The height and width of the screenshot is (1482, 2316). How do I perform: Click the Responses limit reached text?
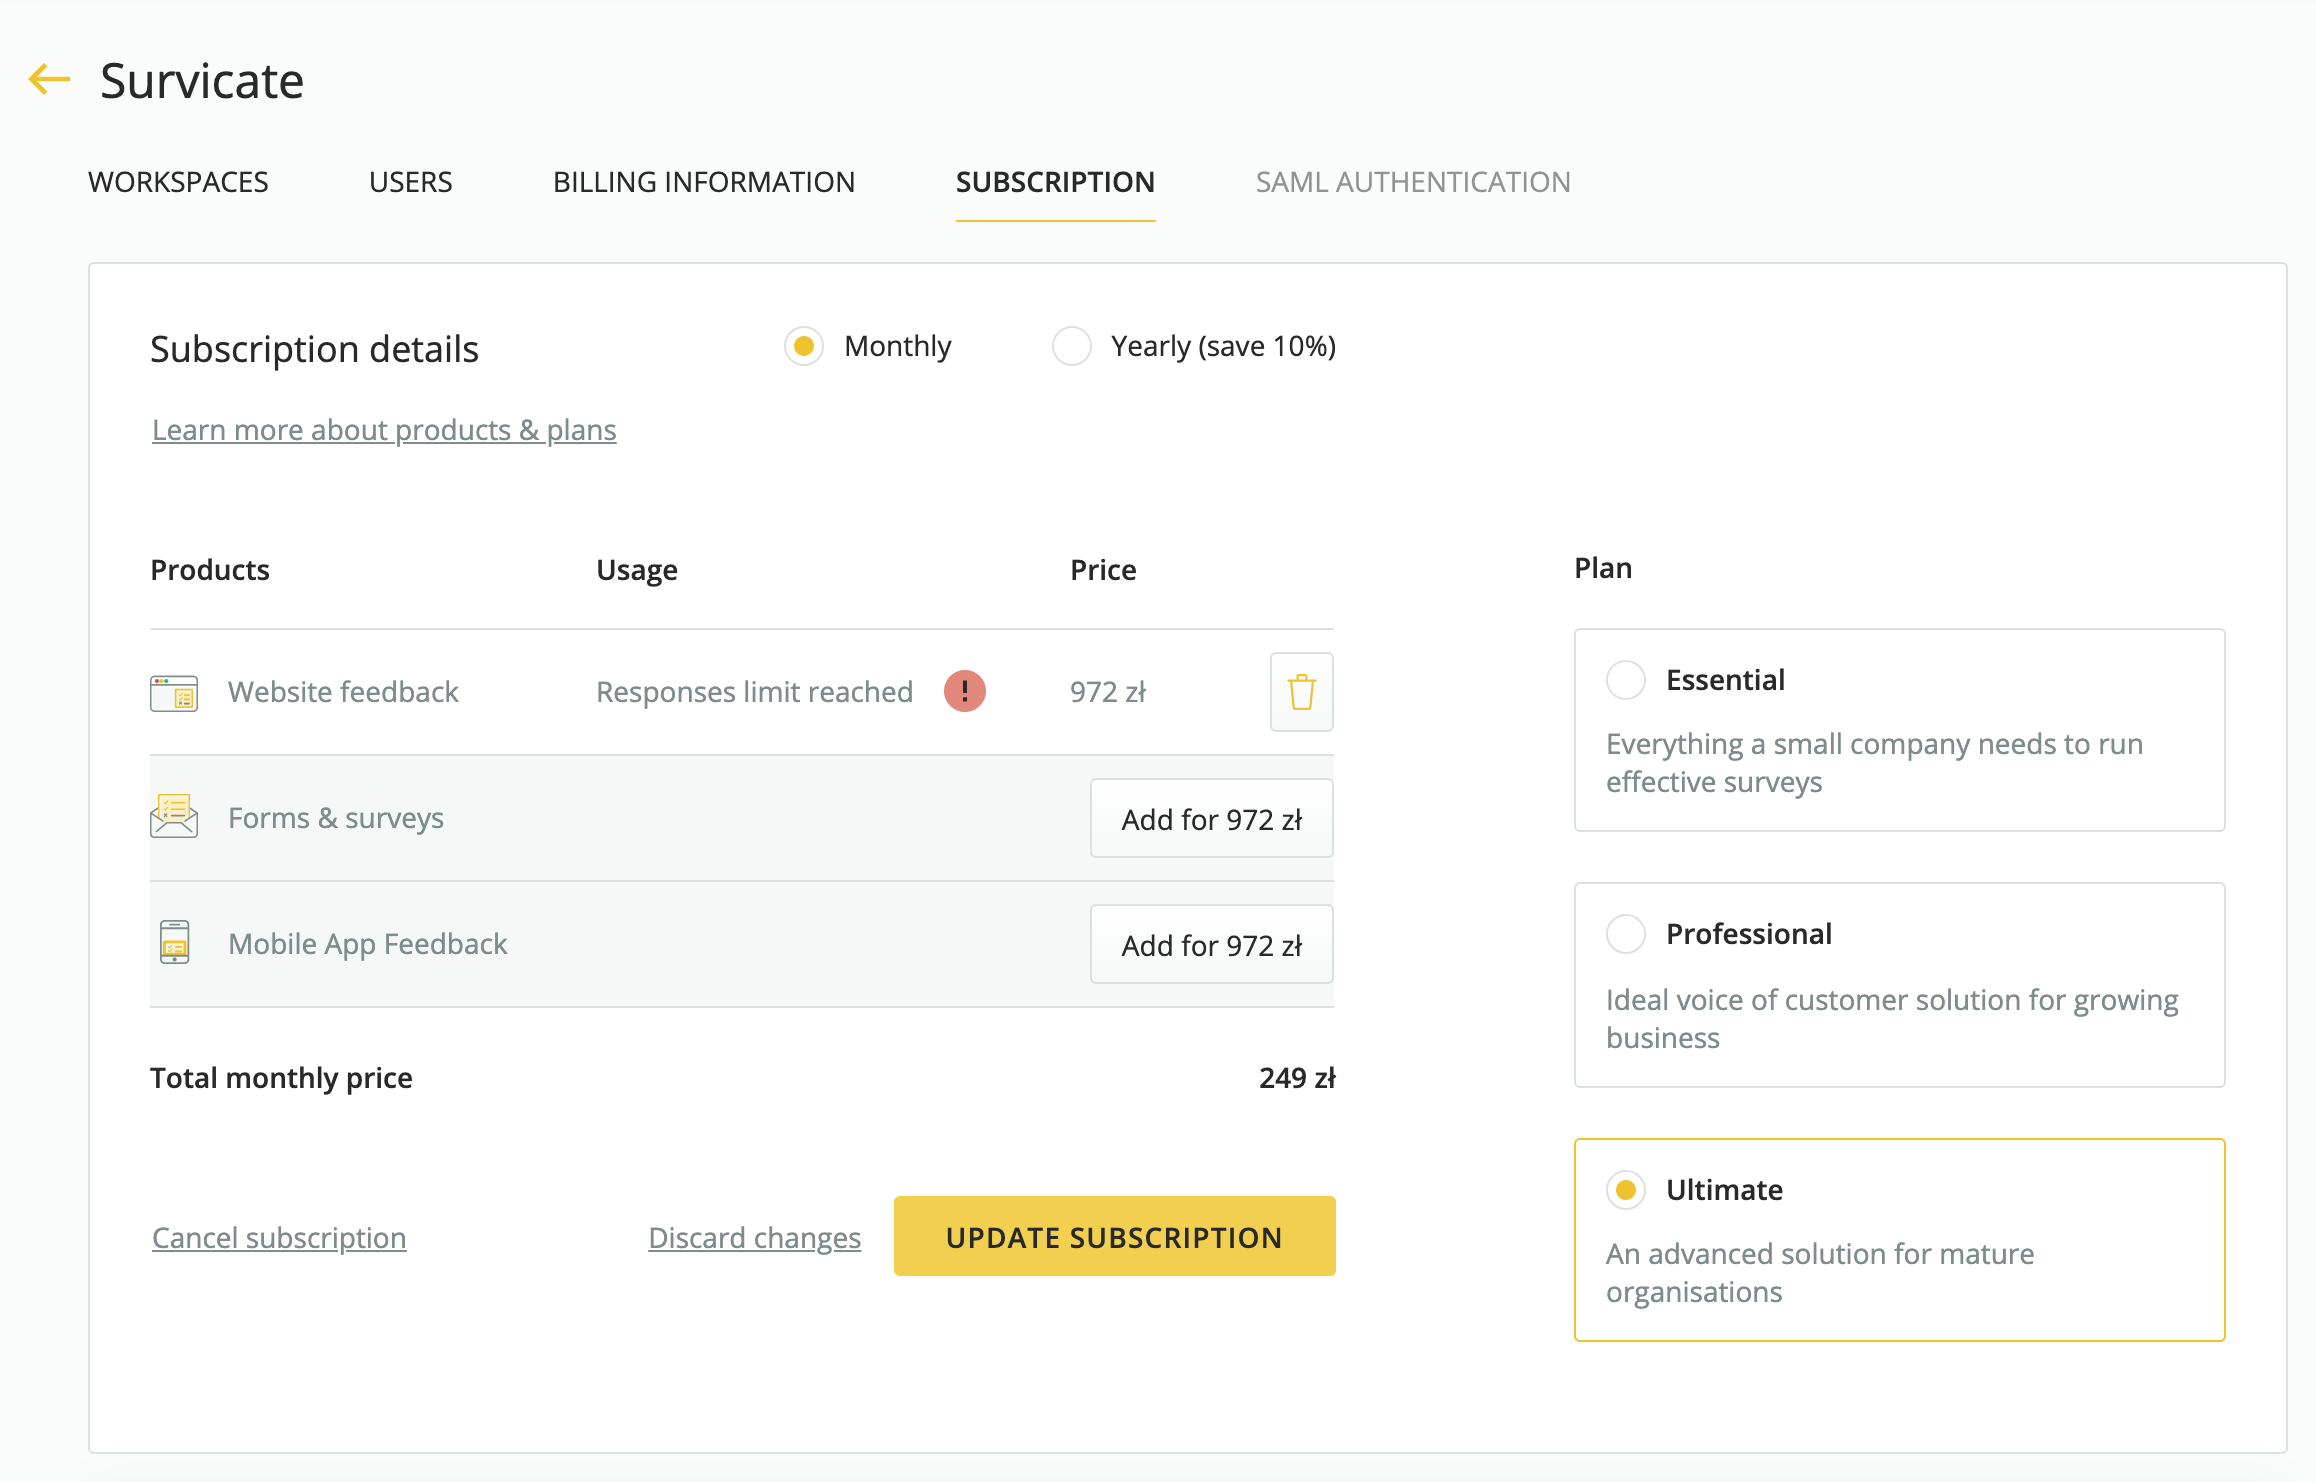(754, 692)
